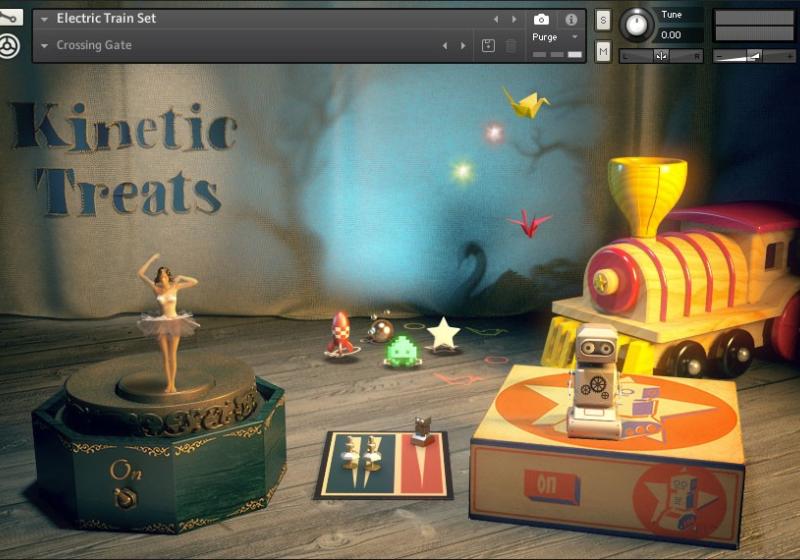This screenshot has height=560, width=800.
Task: Click the delete snapshot trash icon
Action: point(511,45)
